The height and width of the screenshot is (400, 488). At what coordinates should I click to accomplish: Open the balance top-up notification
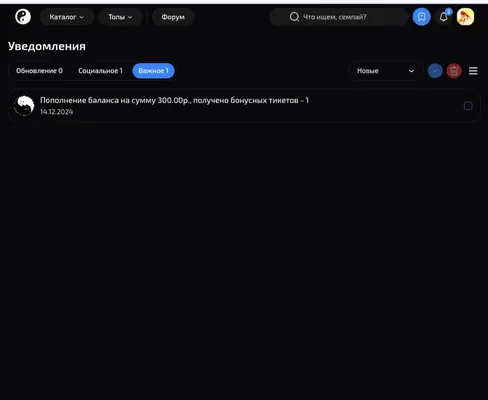tap(244, 106)
